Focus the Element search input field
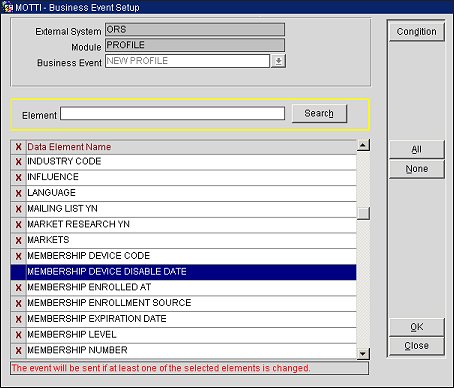Image resolution: width=454 pixels, height=388 pixels. tap(172, 113)
